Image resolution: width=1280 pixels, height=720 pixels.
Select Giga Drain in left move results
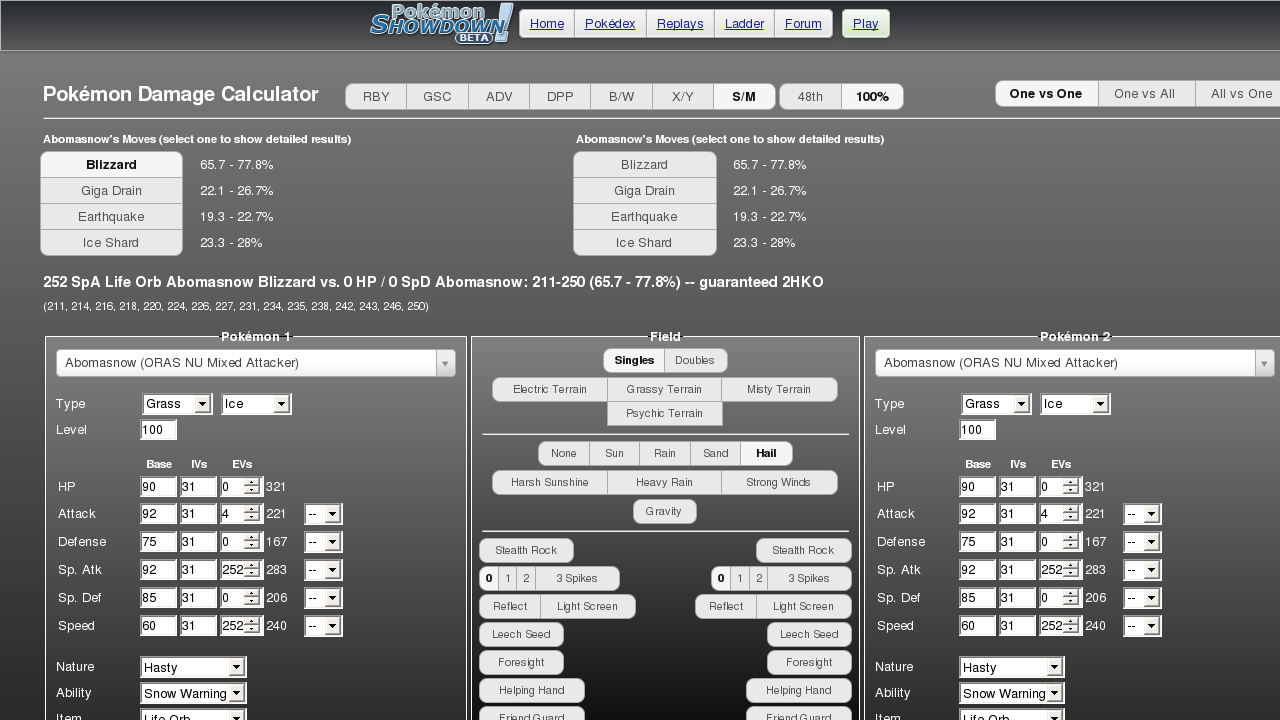tap(111, 191)
